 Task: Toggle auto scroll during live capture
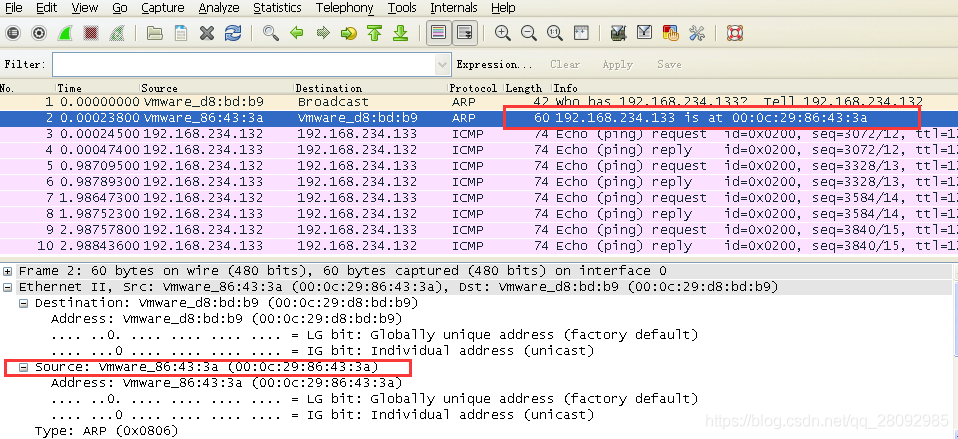pyautogui.click(x=465, y=33)
